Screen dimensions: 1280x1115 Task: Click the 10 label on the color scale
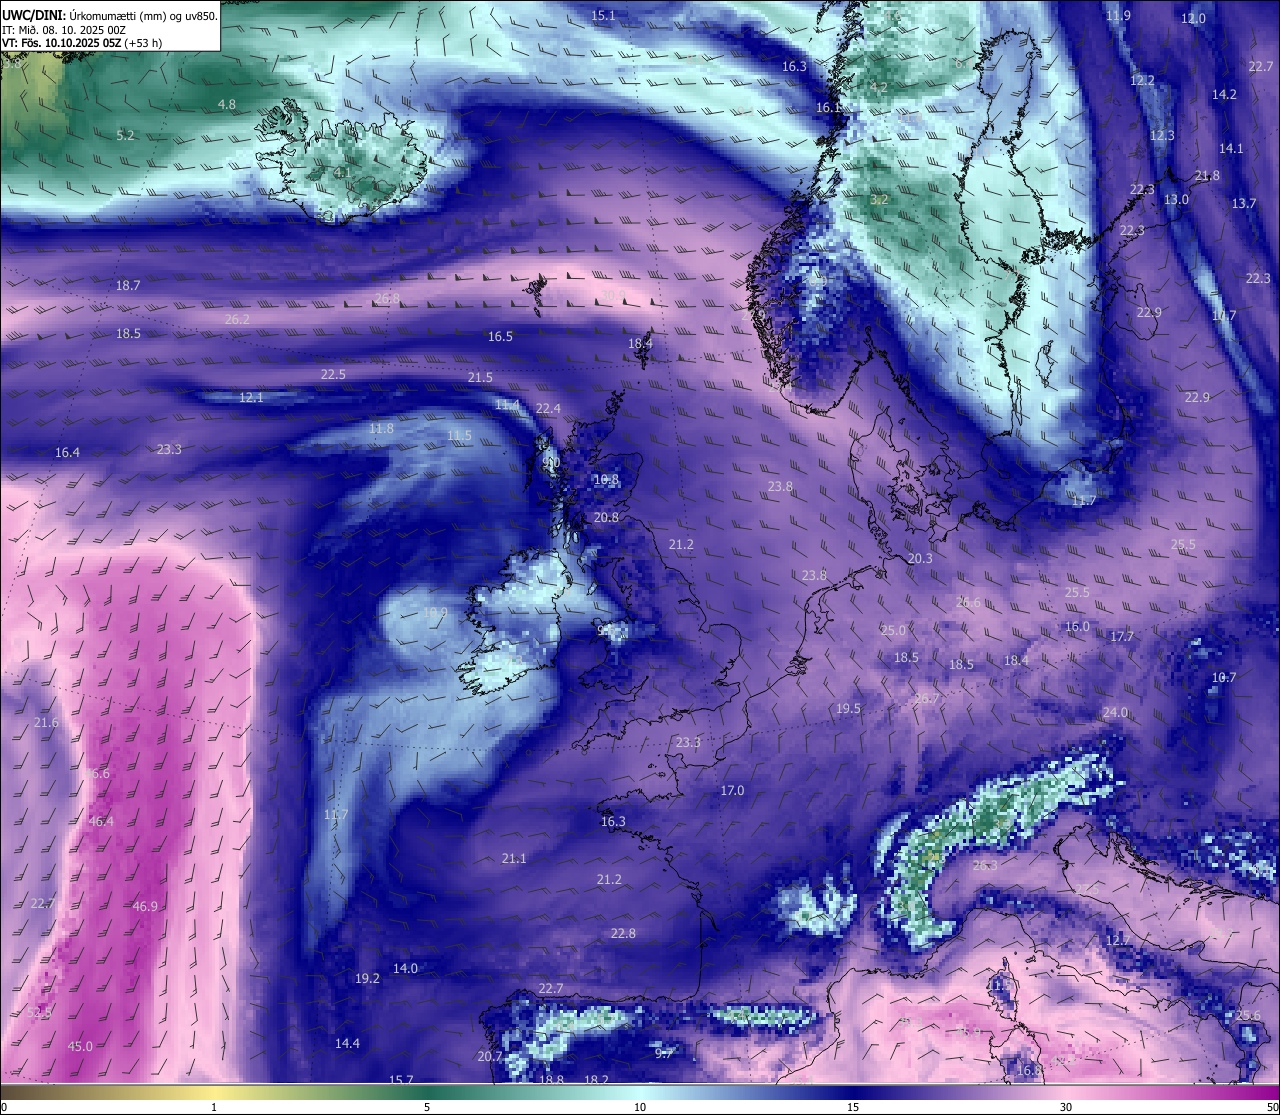click(640, 1107)
